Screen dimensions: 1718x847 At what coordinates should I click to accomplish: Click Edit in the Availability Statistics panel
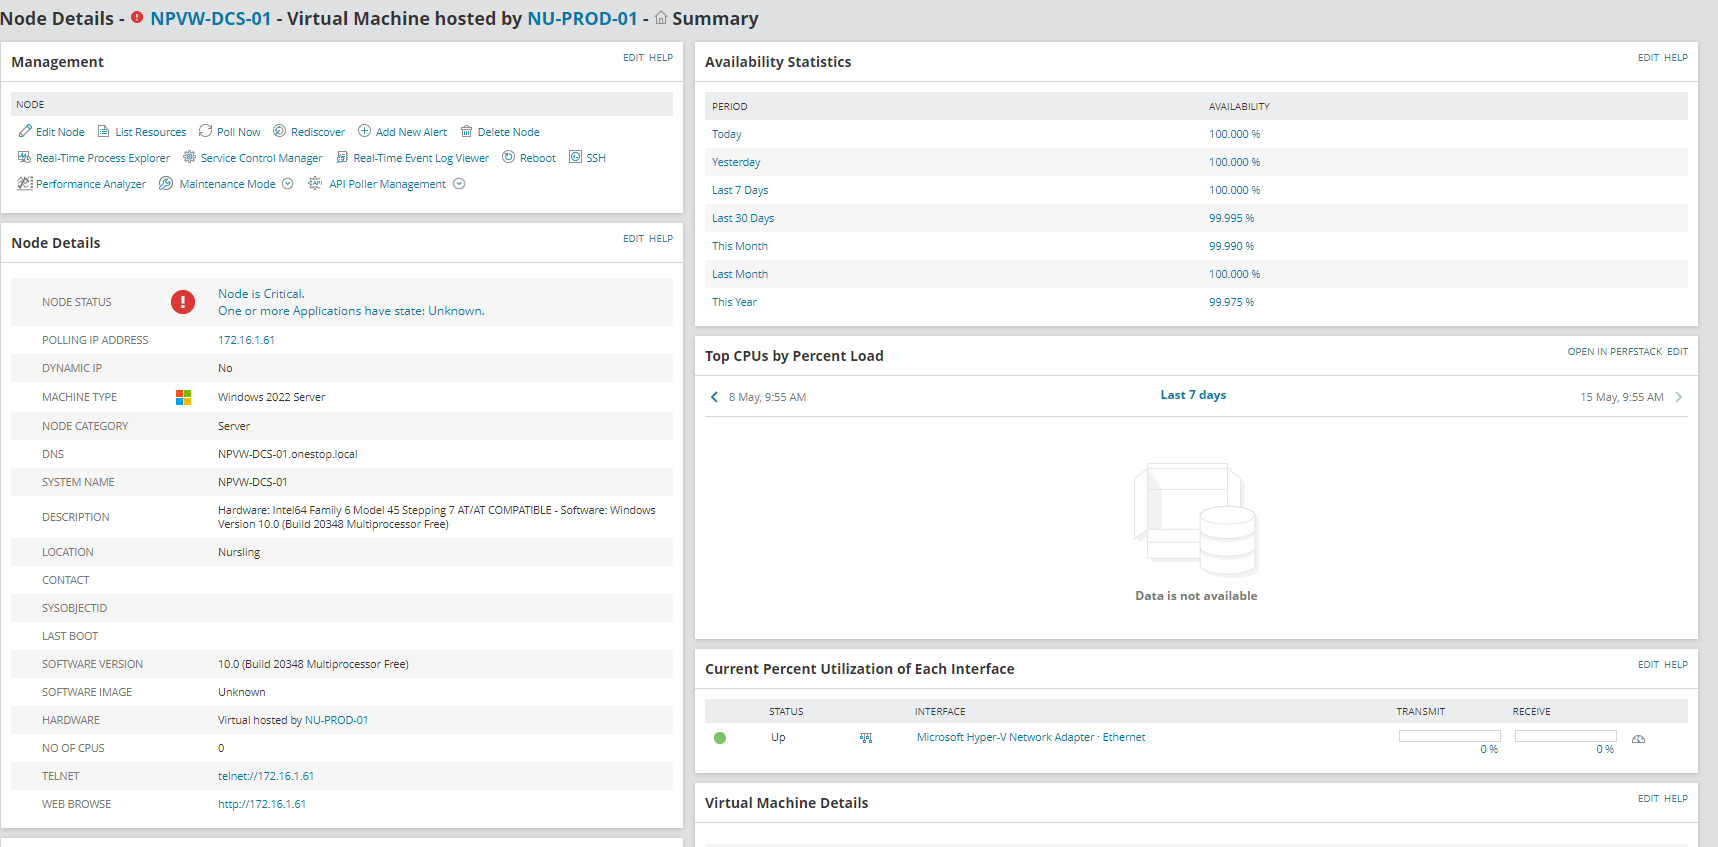point(1648,58)
